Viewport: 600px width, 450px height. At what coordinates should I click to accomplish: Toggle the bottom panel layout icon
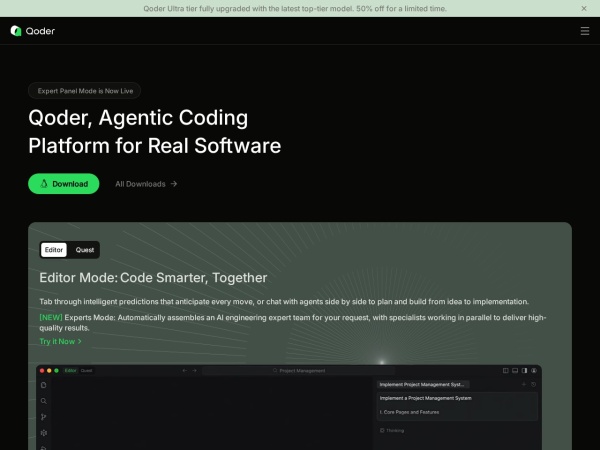pyautogui.click(x=515, y=370)
